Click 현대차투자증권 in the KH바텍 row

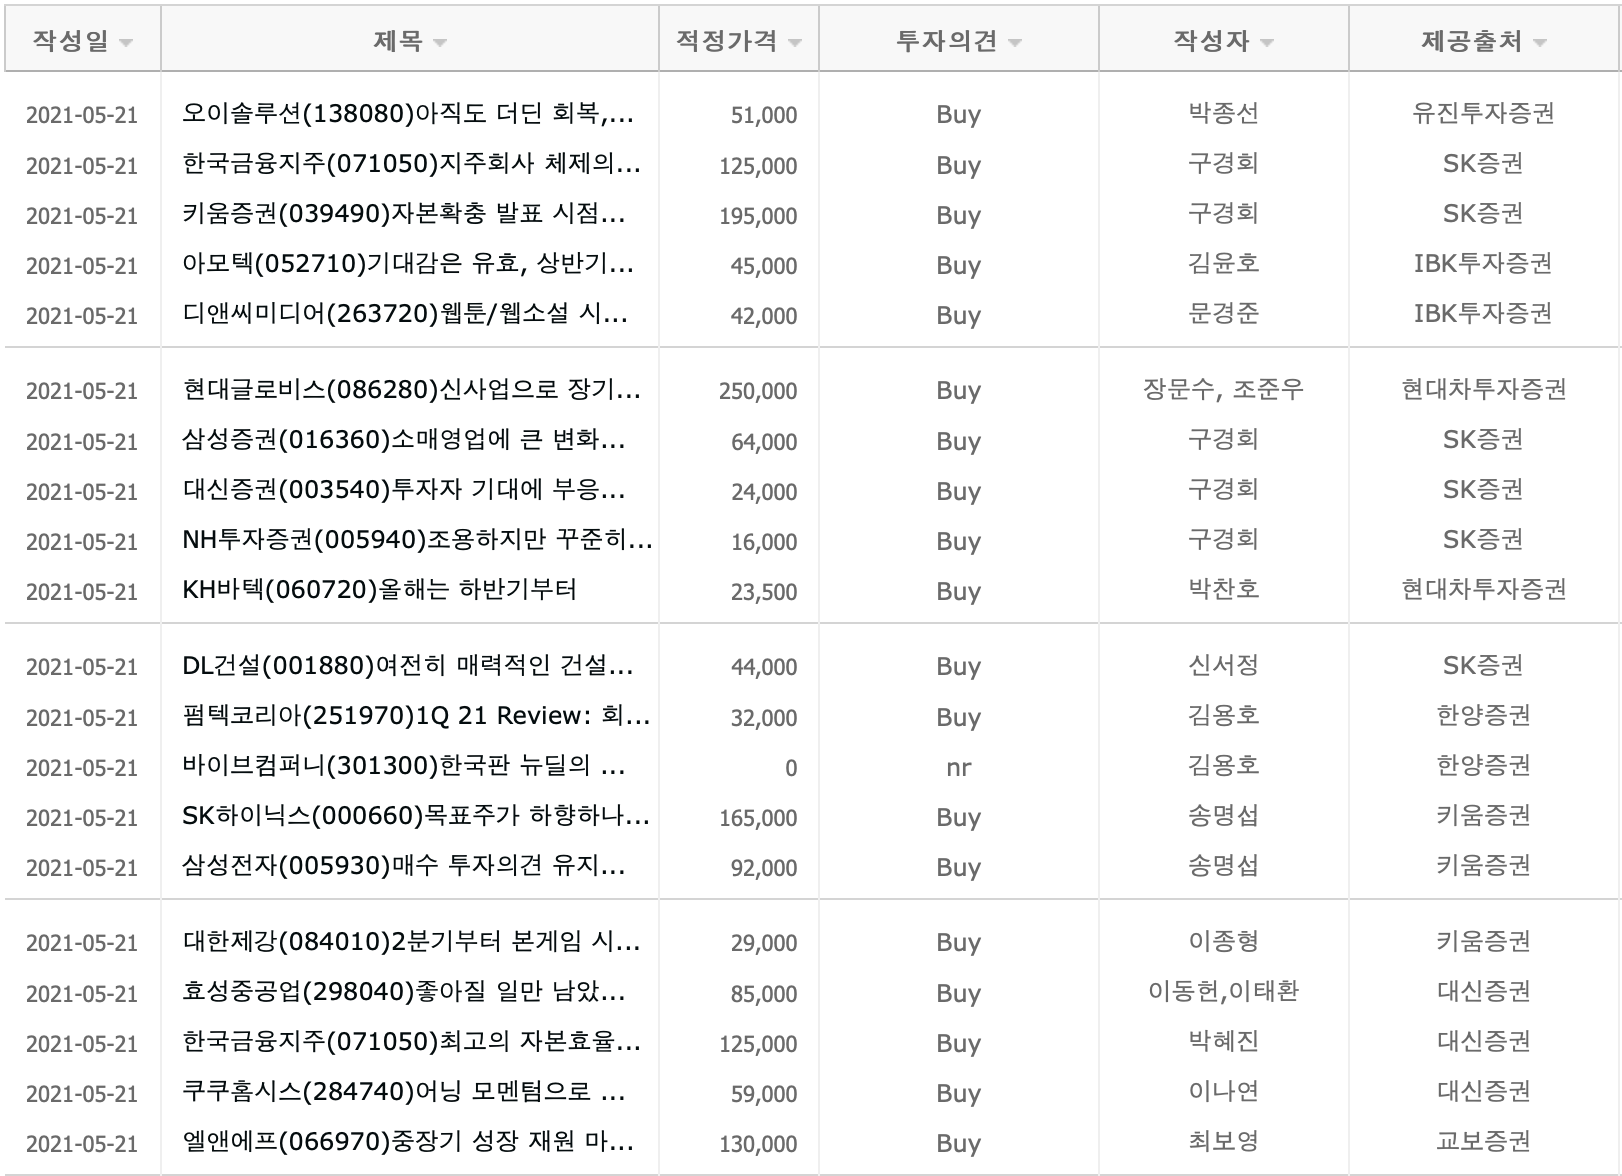(x=1483, y=589)
